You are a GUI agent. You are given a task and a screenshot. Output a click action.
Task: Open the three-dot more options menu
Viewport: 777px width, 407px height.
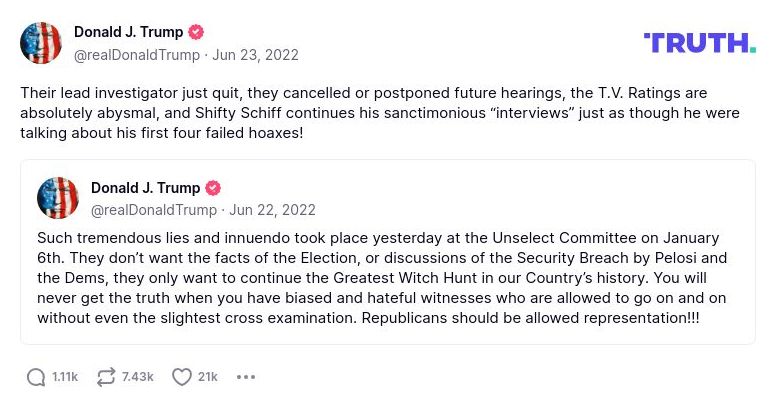[246, 377]
